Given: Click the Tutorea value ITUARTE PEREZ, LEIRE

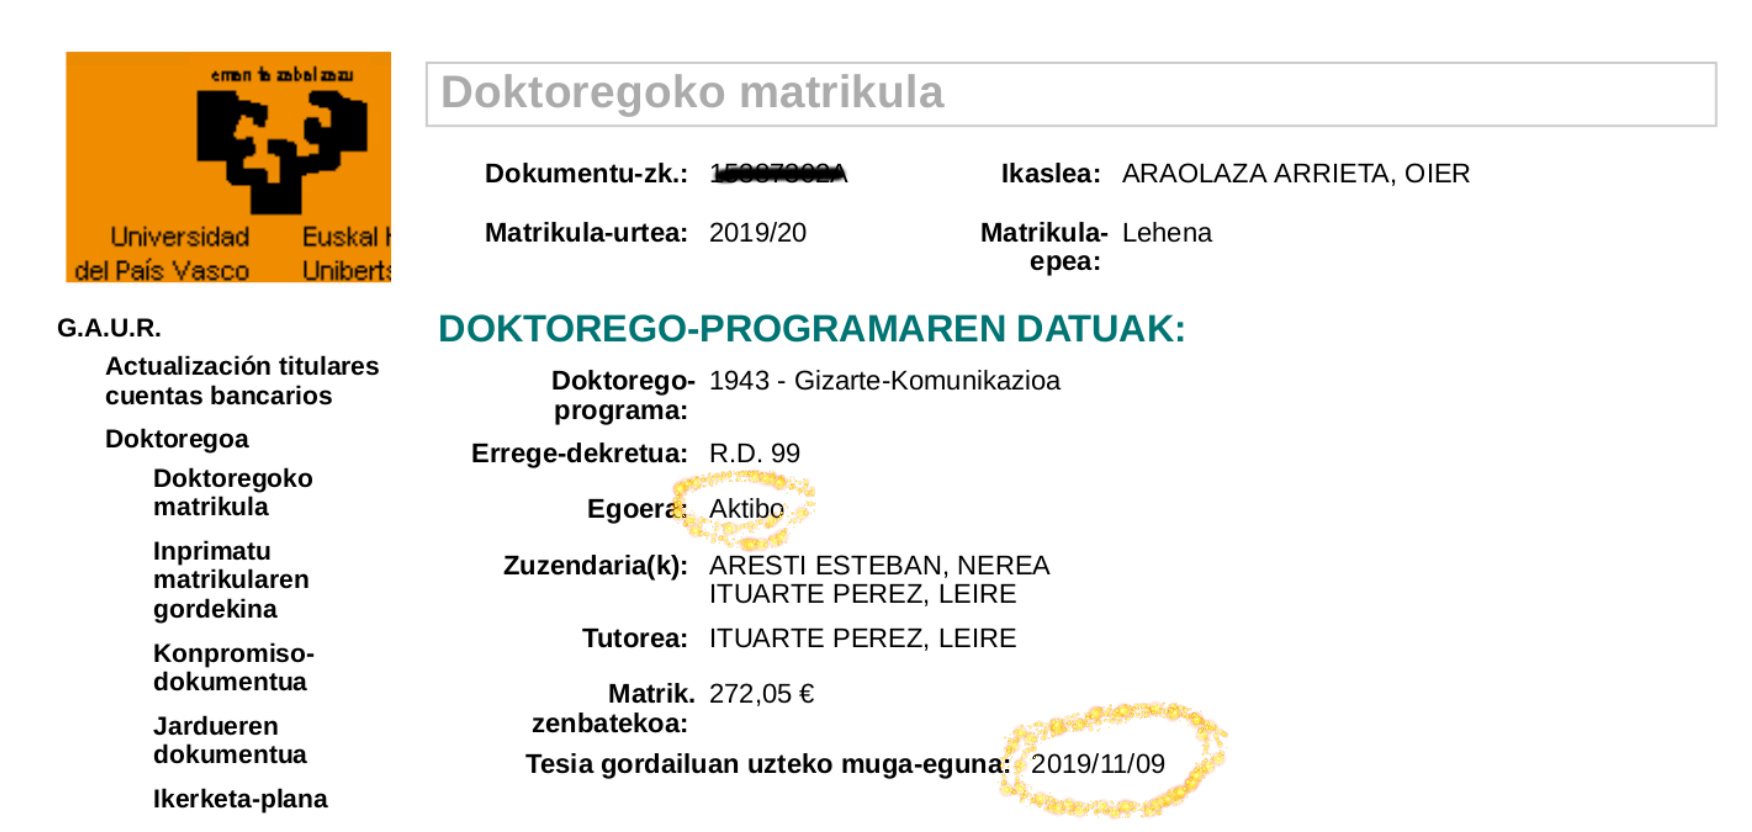Looking at the screenshot, I should point(862,638).
